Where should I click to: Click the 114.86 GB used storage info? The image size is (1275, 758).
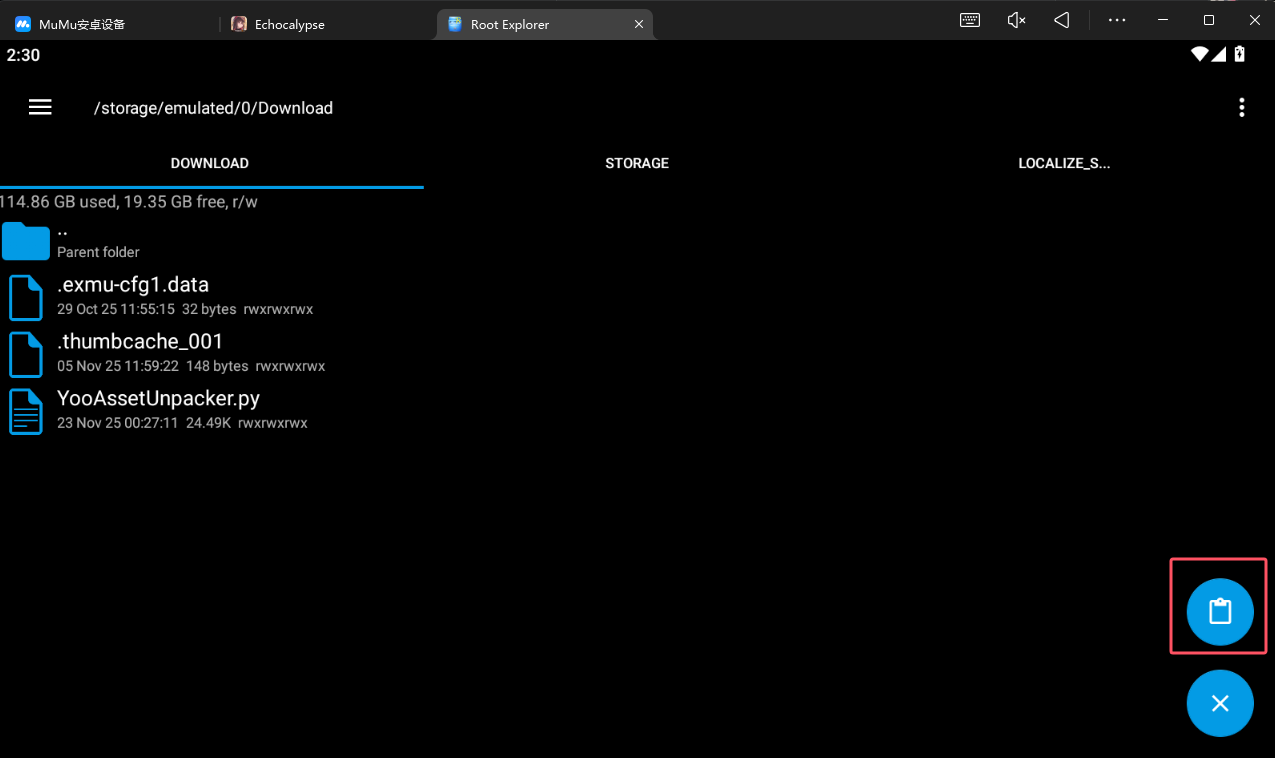(129, 202)
